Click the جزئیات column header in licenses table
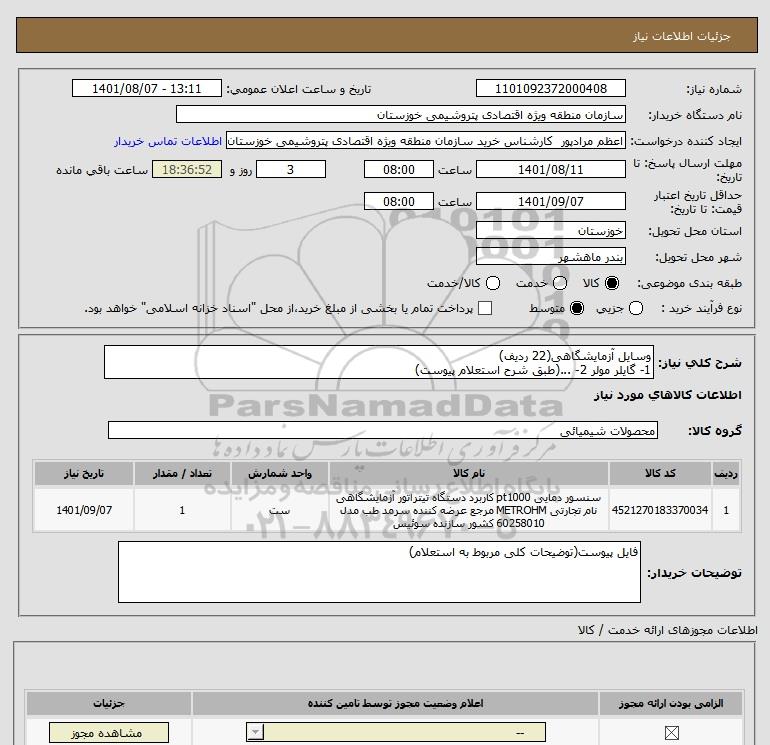The height and width of the screenshot is (745, 770). click(109, 703)
